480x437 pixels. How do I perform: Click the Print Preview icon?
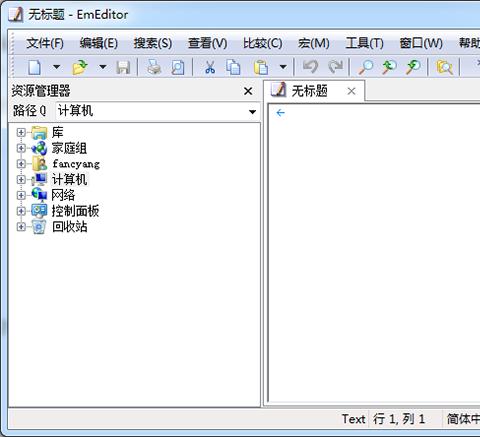point(178,68)
